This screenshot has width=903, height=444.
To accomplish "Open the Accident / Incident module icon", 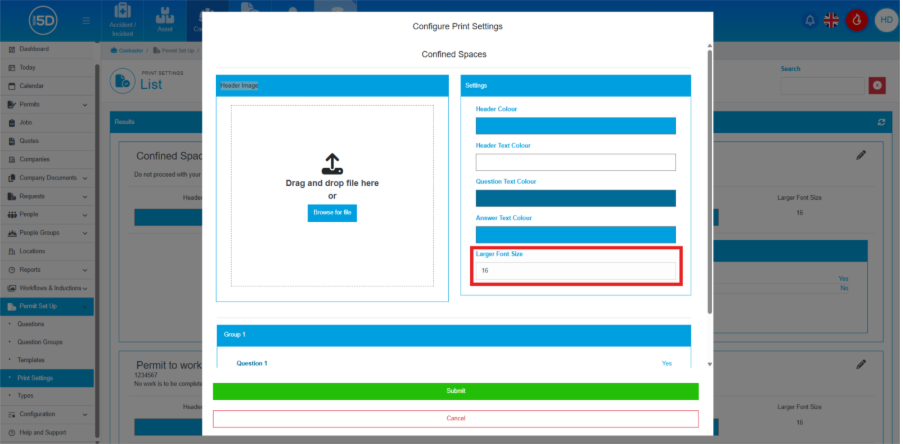I will 122,20.
